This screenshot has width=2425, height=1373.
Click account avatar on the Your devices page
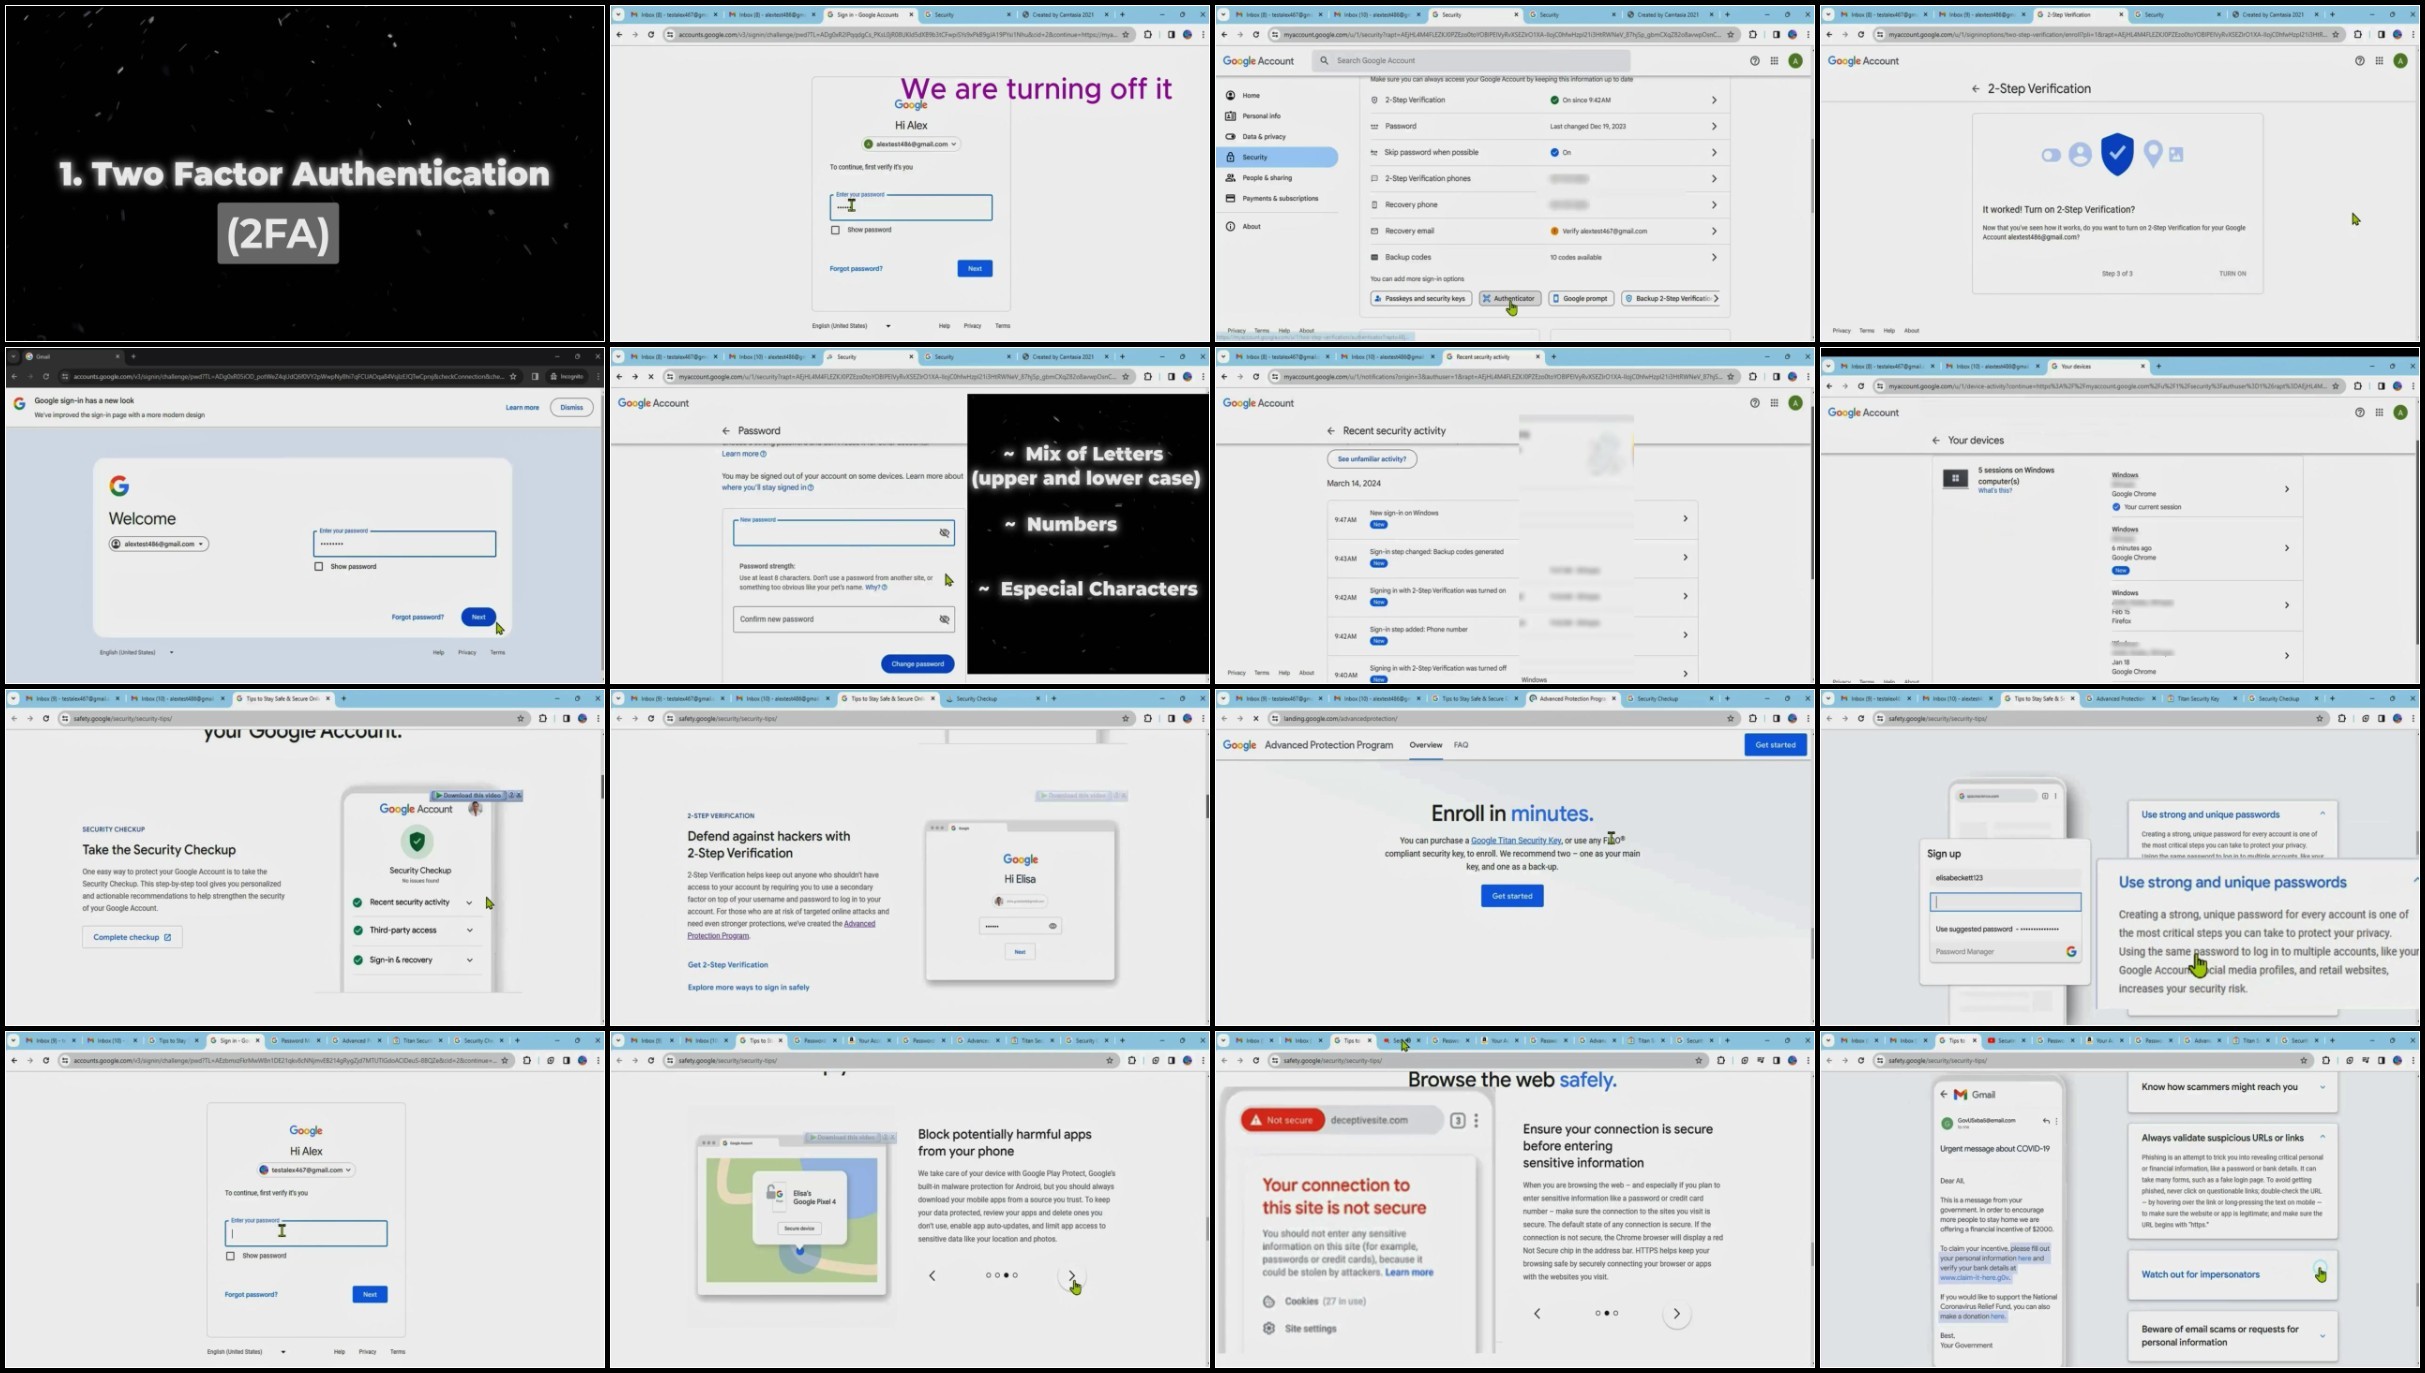point(2401,412)
